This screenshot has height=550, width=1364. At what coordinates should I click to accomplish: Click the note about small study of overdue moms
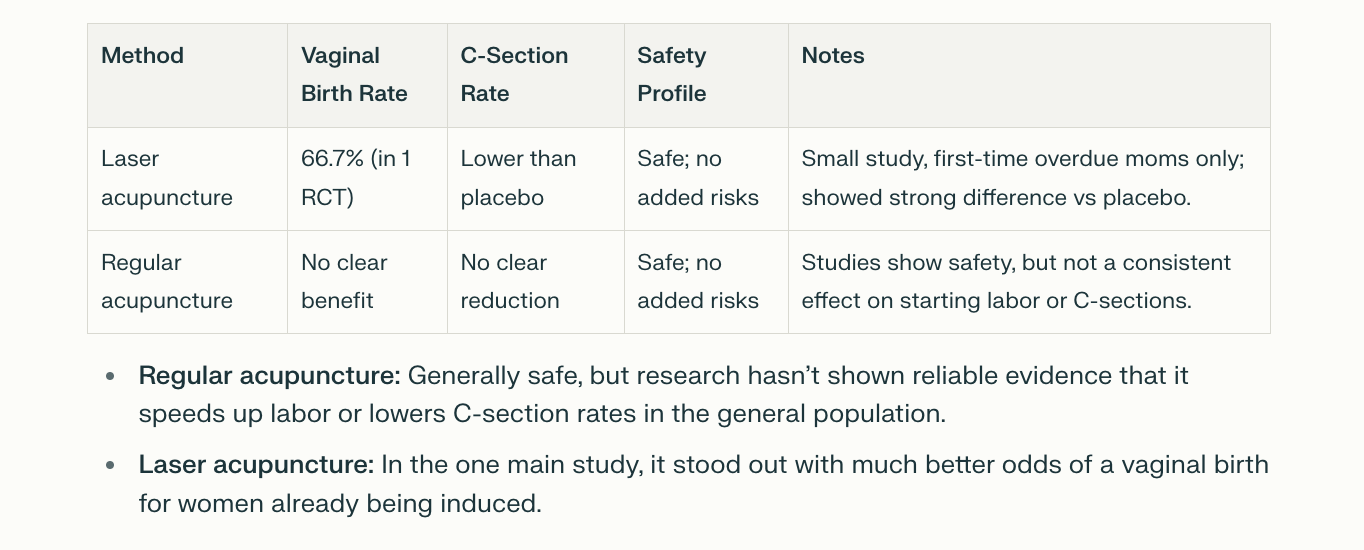1022,178
